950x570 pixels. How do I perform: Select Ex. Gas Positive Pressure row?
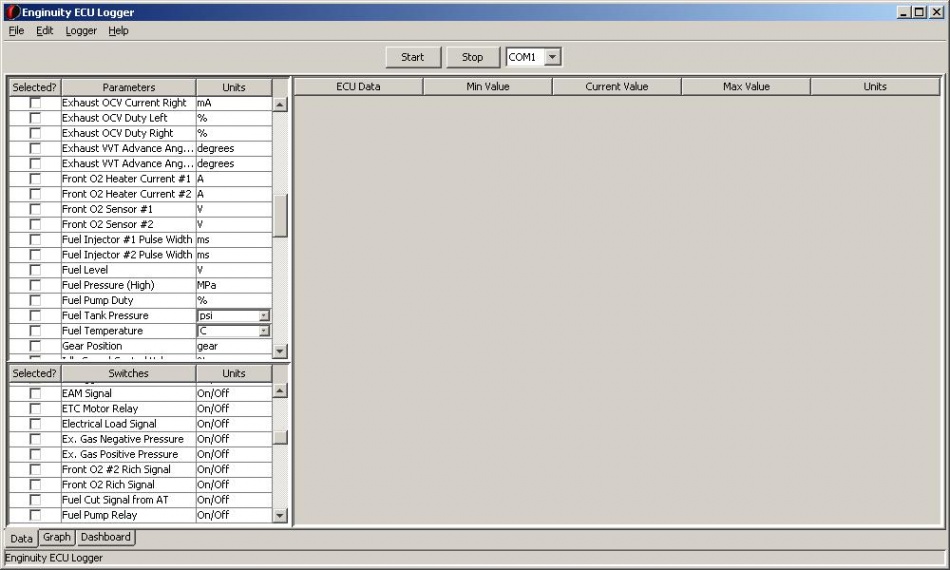[141, 454]
